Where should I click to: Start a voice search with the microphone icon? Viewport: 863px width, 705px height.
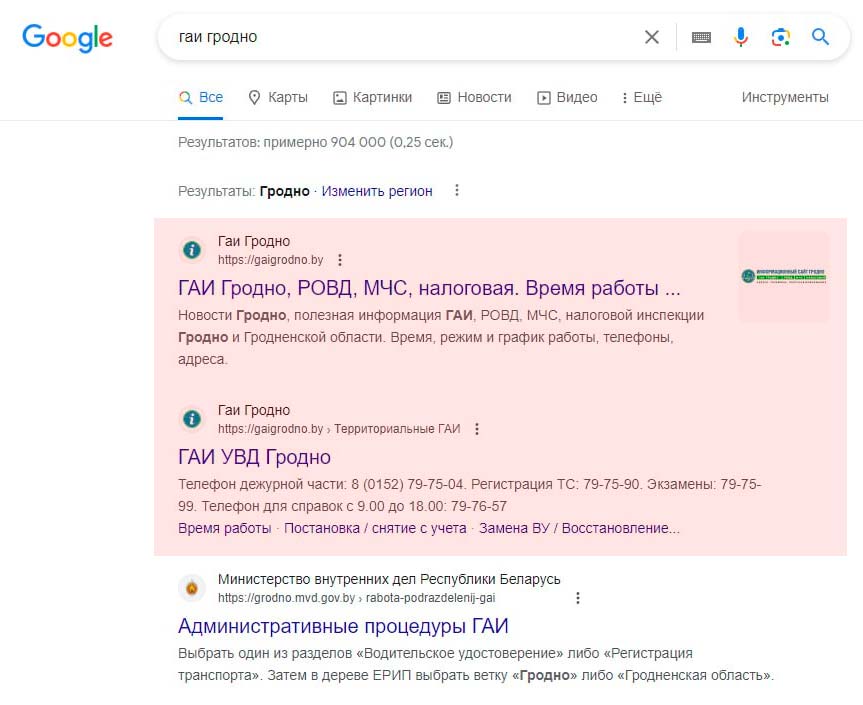coord(740,36)
